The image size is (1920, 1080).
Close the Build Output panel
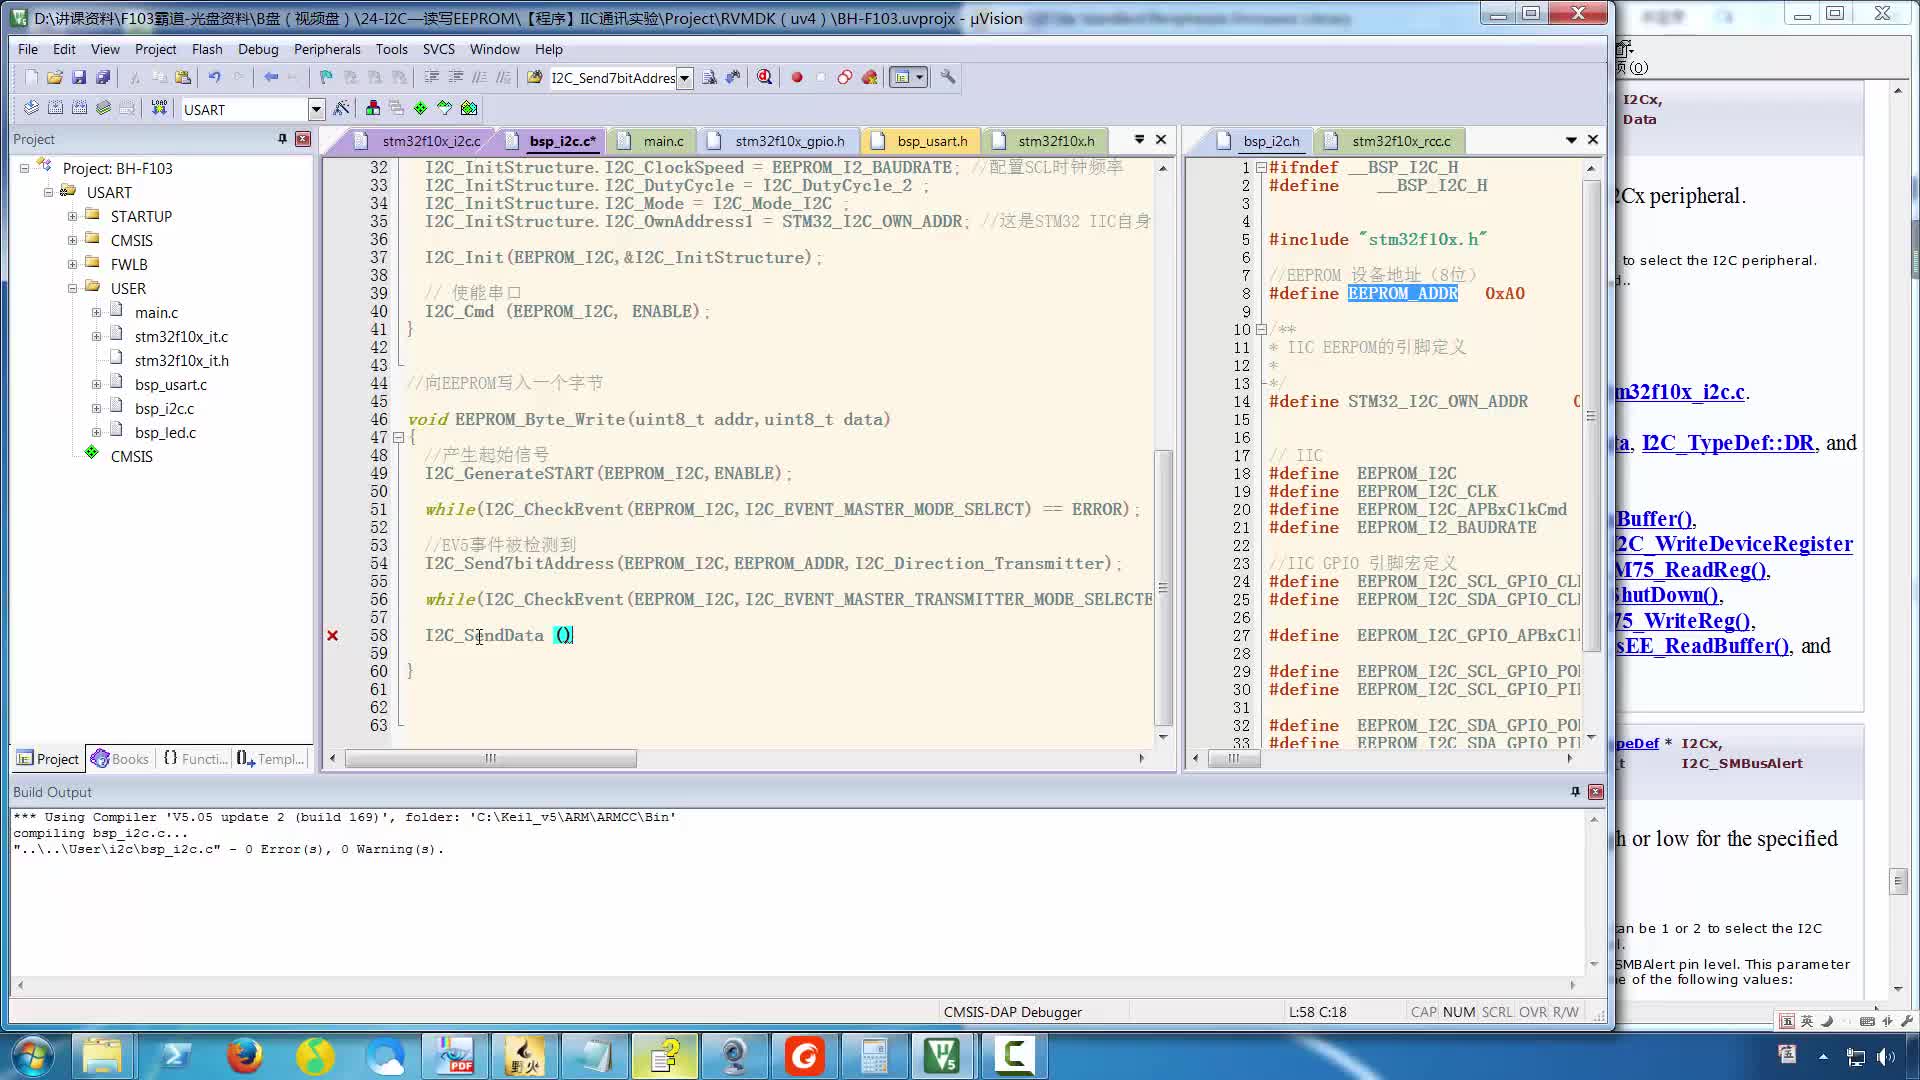1596,791
